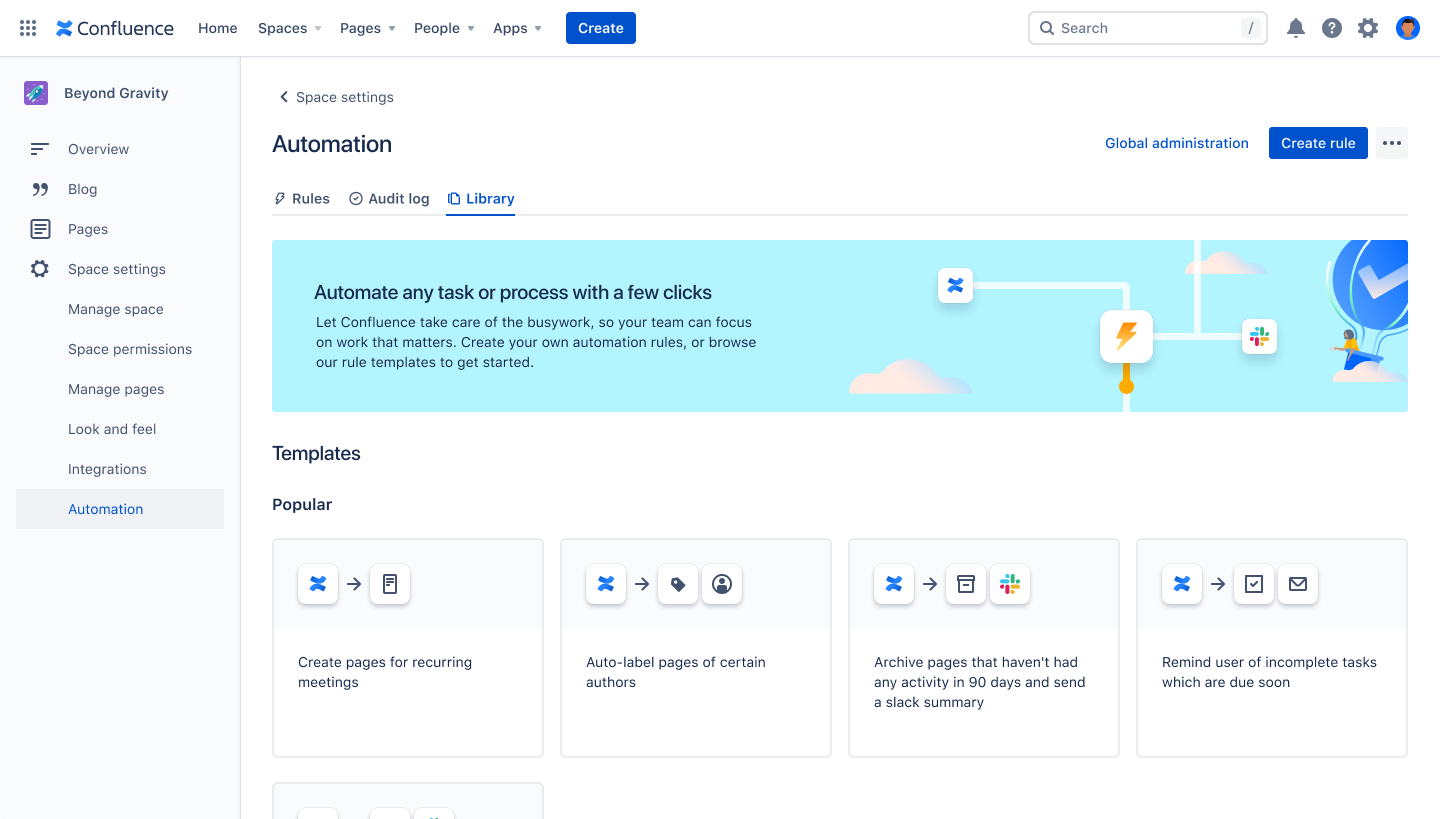This screenshot has width=1440, height=819.
Task: Open the notifications bell
Action: [1296, 27]
